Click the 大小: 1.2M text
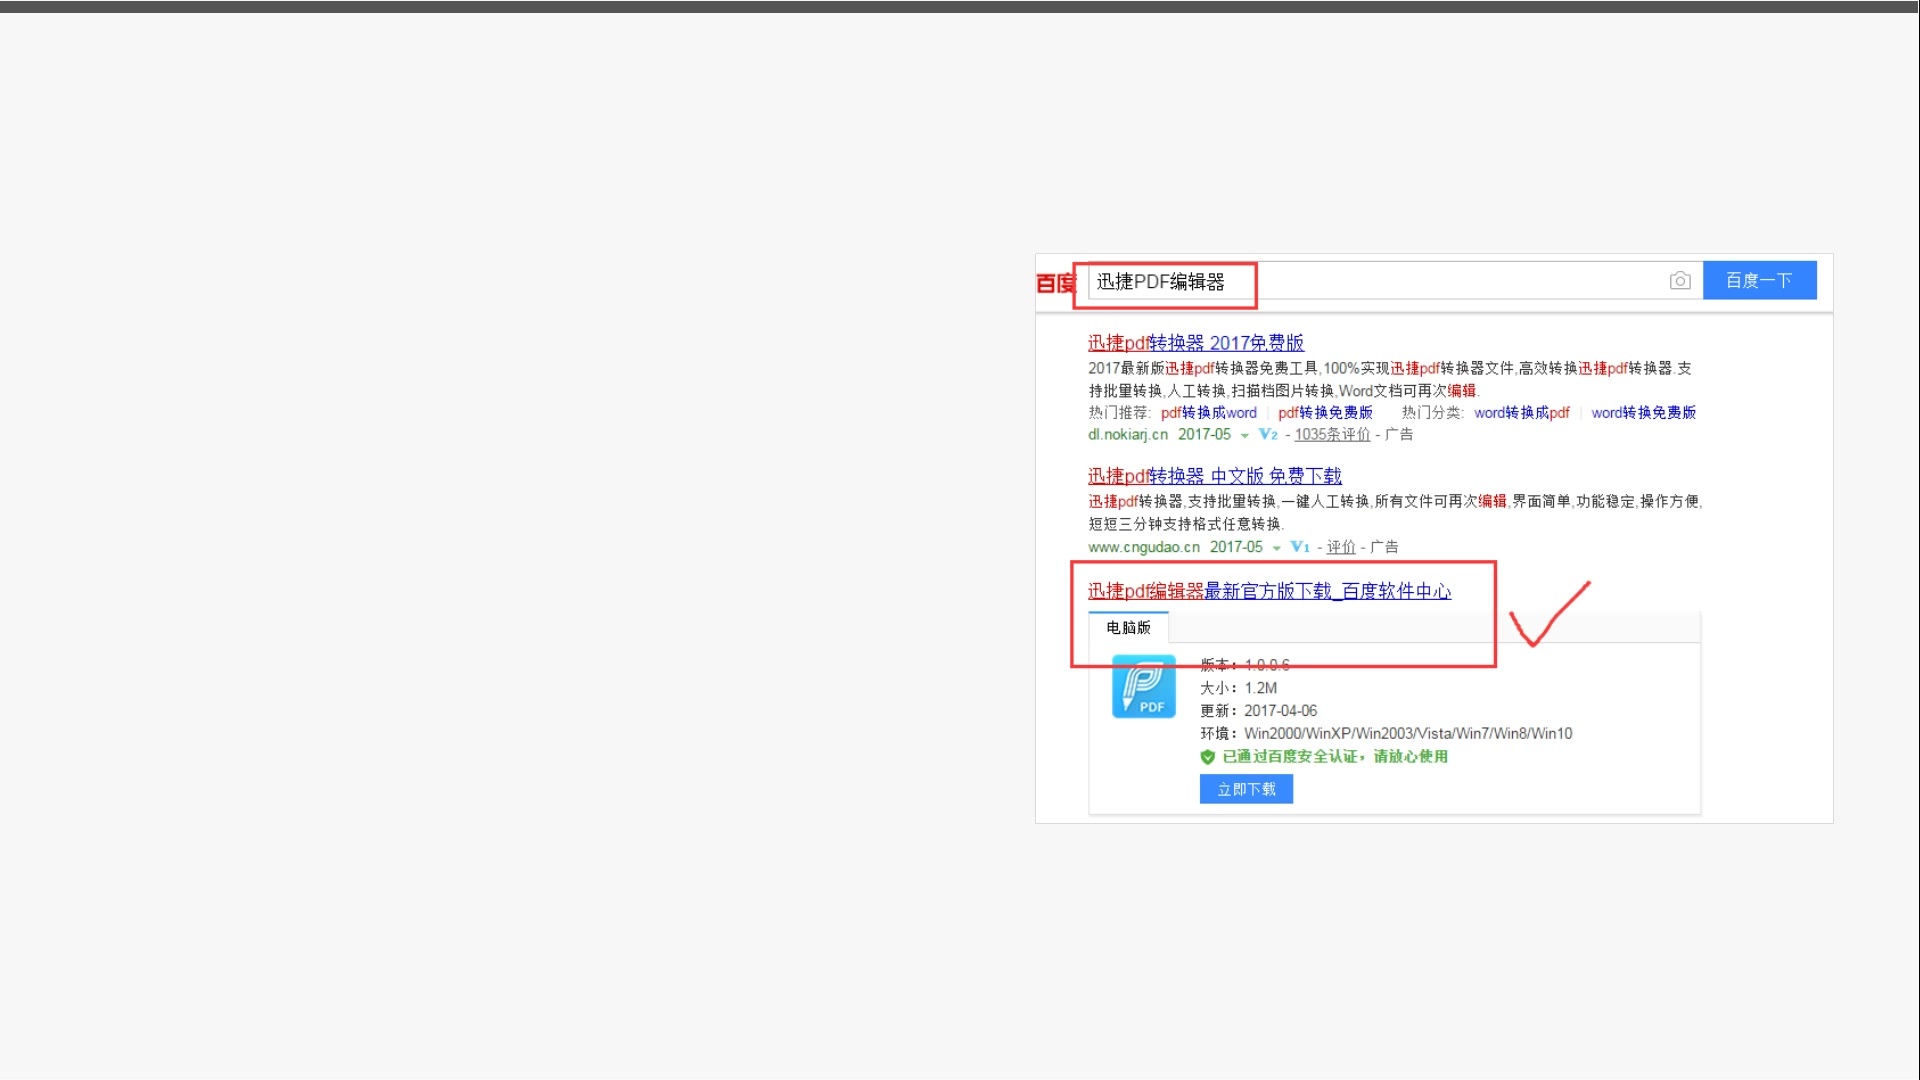This screenshot has width=1920, height=1080. [1238, 688]
